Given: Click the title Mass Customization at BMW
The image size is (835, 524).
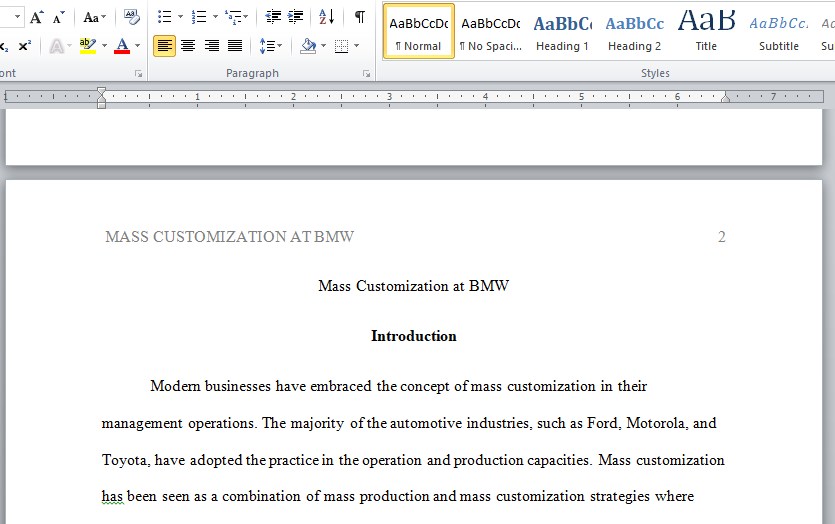Looking at the screenshot, I should (414, 286).
